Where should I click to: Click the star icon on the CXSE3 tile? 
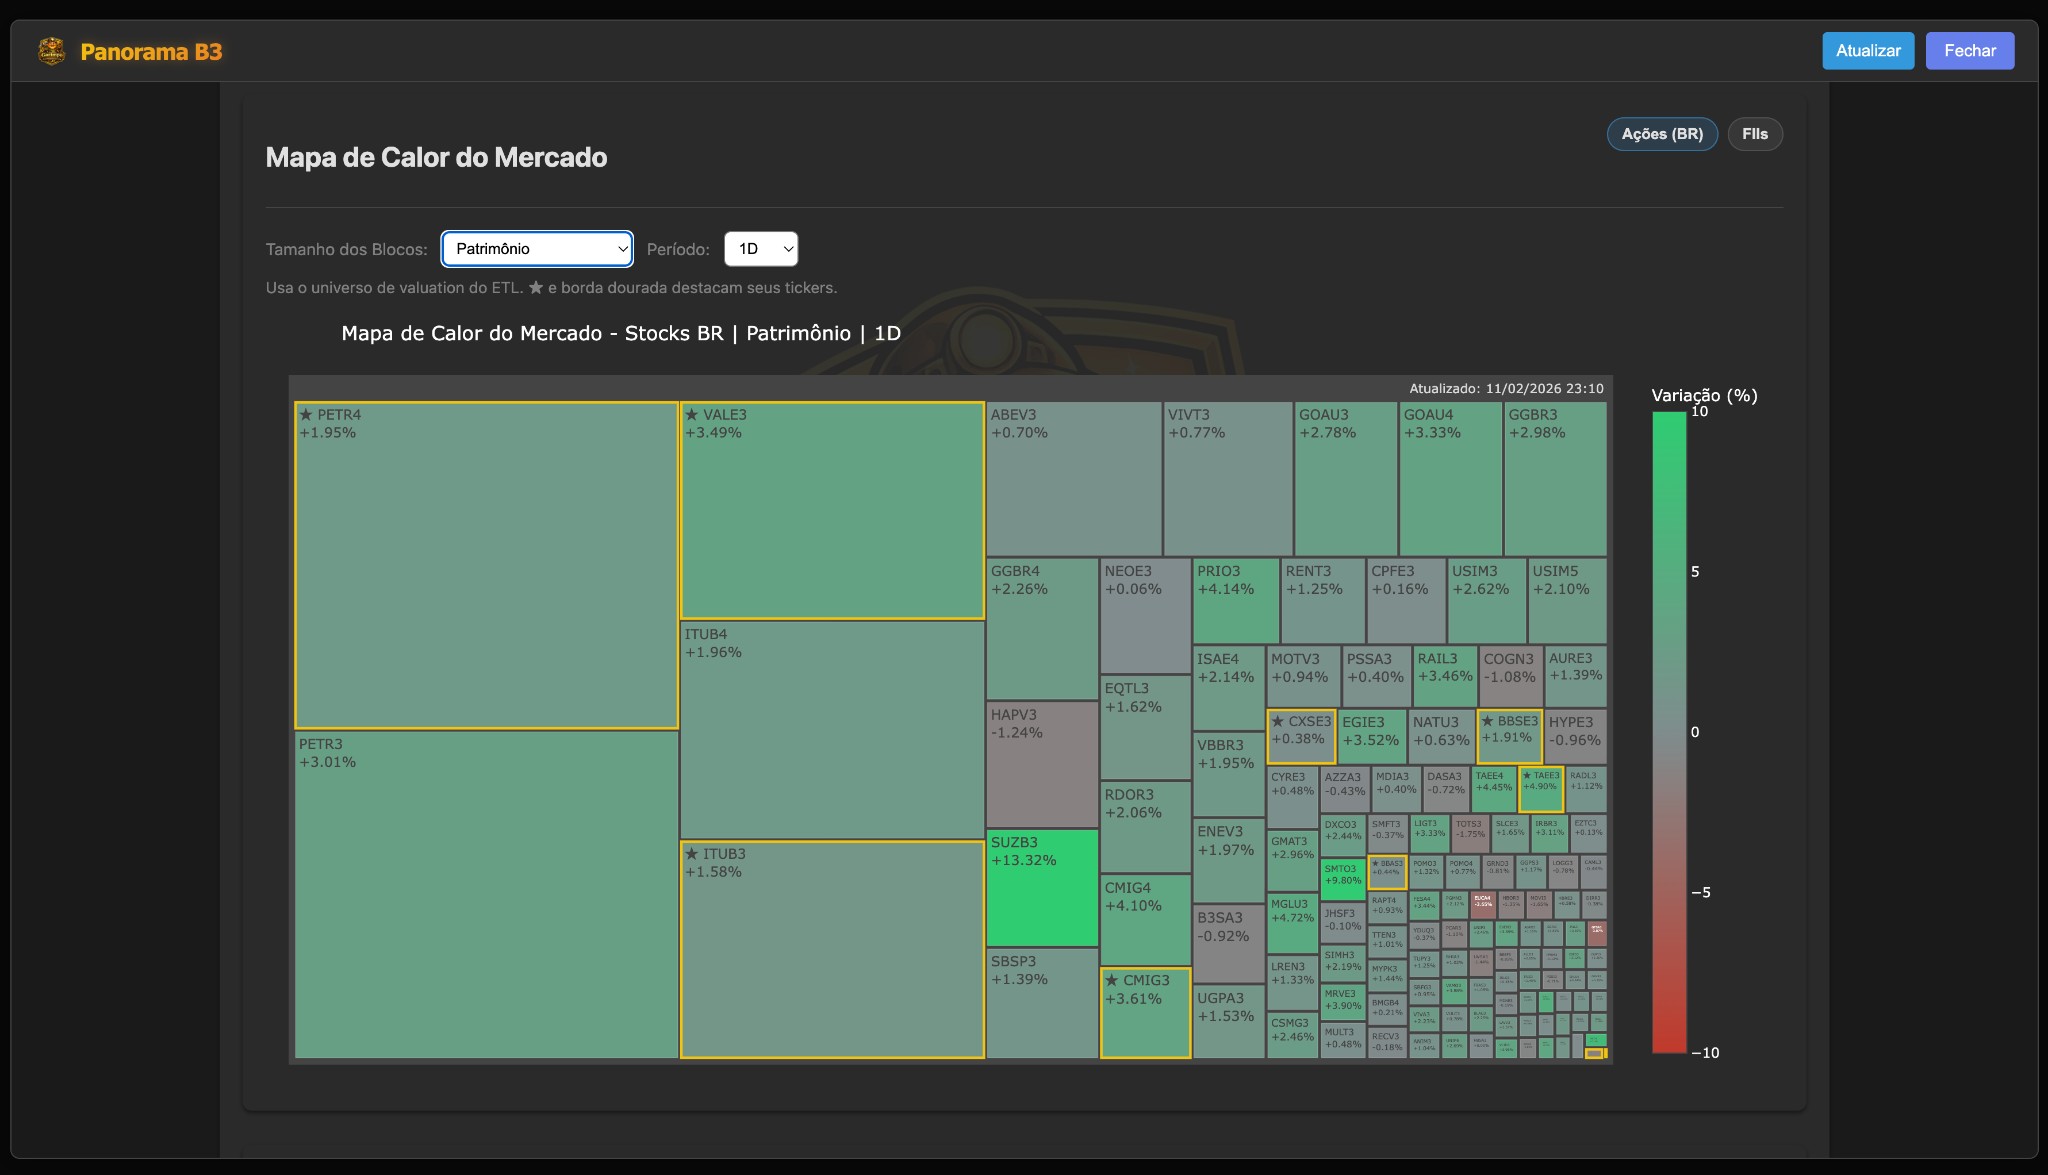tap(1277, 719)
